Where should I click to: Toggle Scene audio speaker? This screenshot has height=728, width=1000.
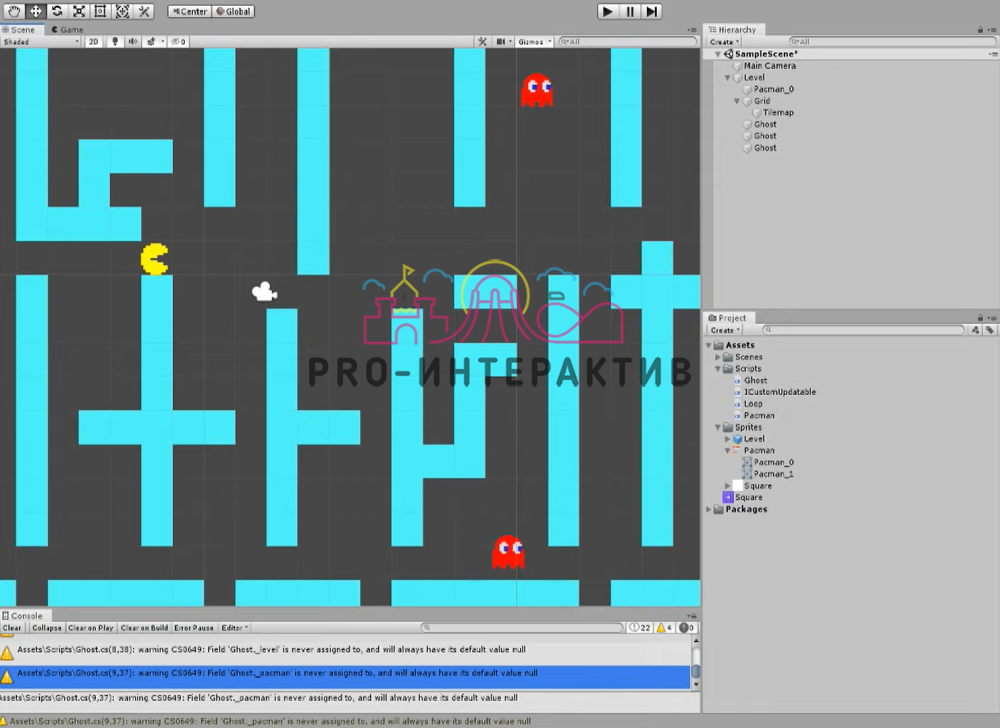click(x=133, y=41)
